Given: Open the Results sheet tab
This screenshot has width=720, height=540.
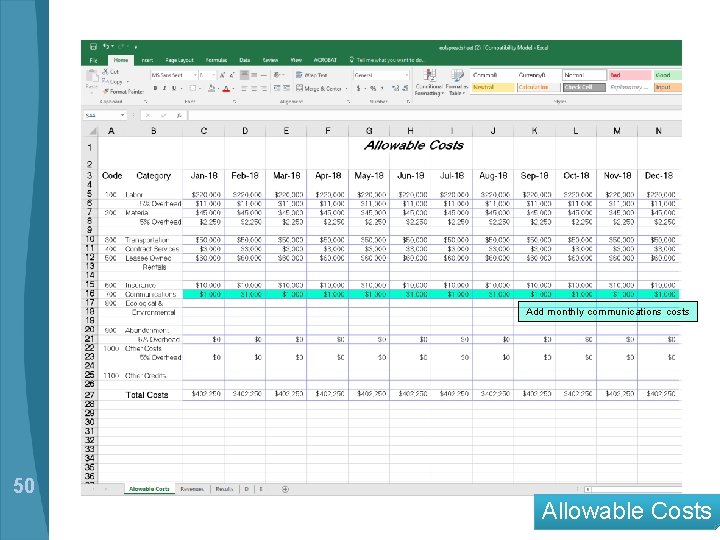Looking at the screenshot, I should (224, 489).
